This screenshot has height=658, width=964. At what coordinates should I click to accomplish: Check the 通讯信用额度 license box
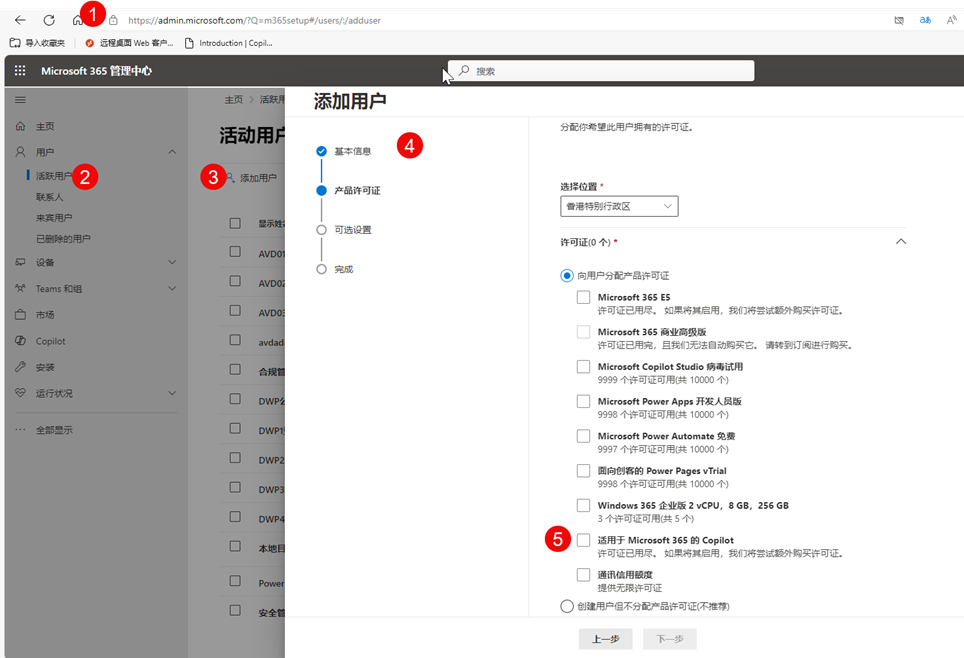pyautogui.click(x=583, y=575)
